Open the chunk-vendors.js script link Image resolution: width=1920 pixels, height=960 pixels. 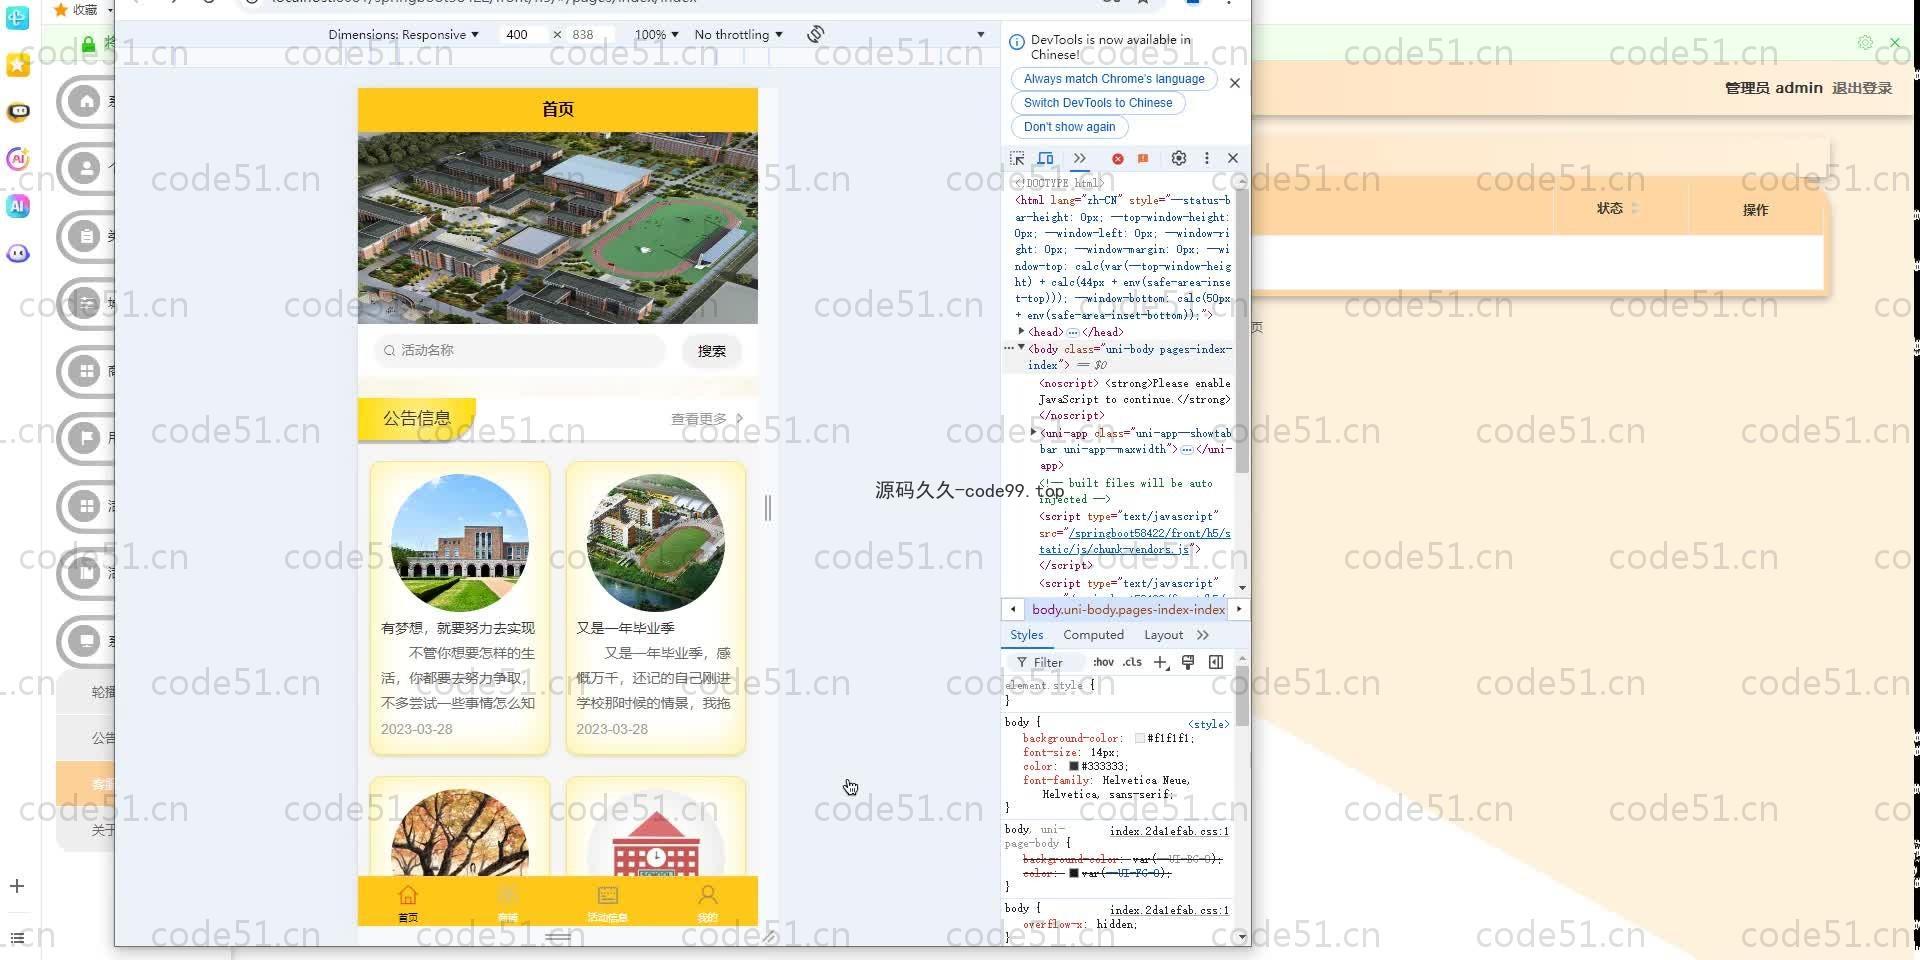pos(1134,541)
